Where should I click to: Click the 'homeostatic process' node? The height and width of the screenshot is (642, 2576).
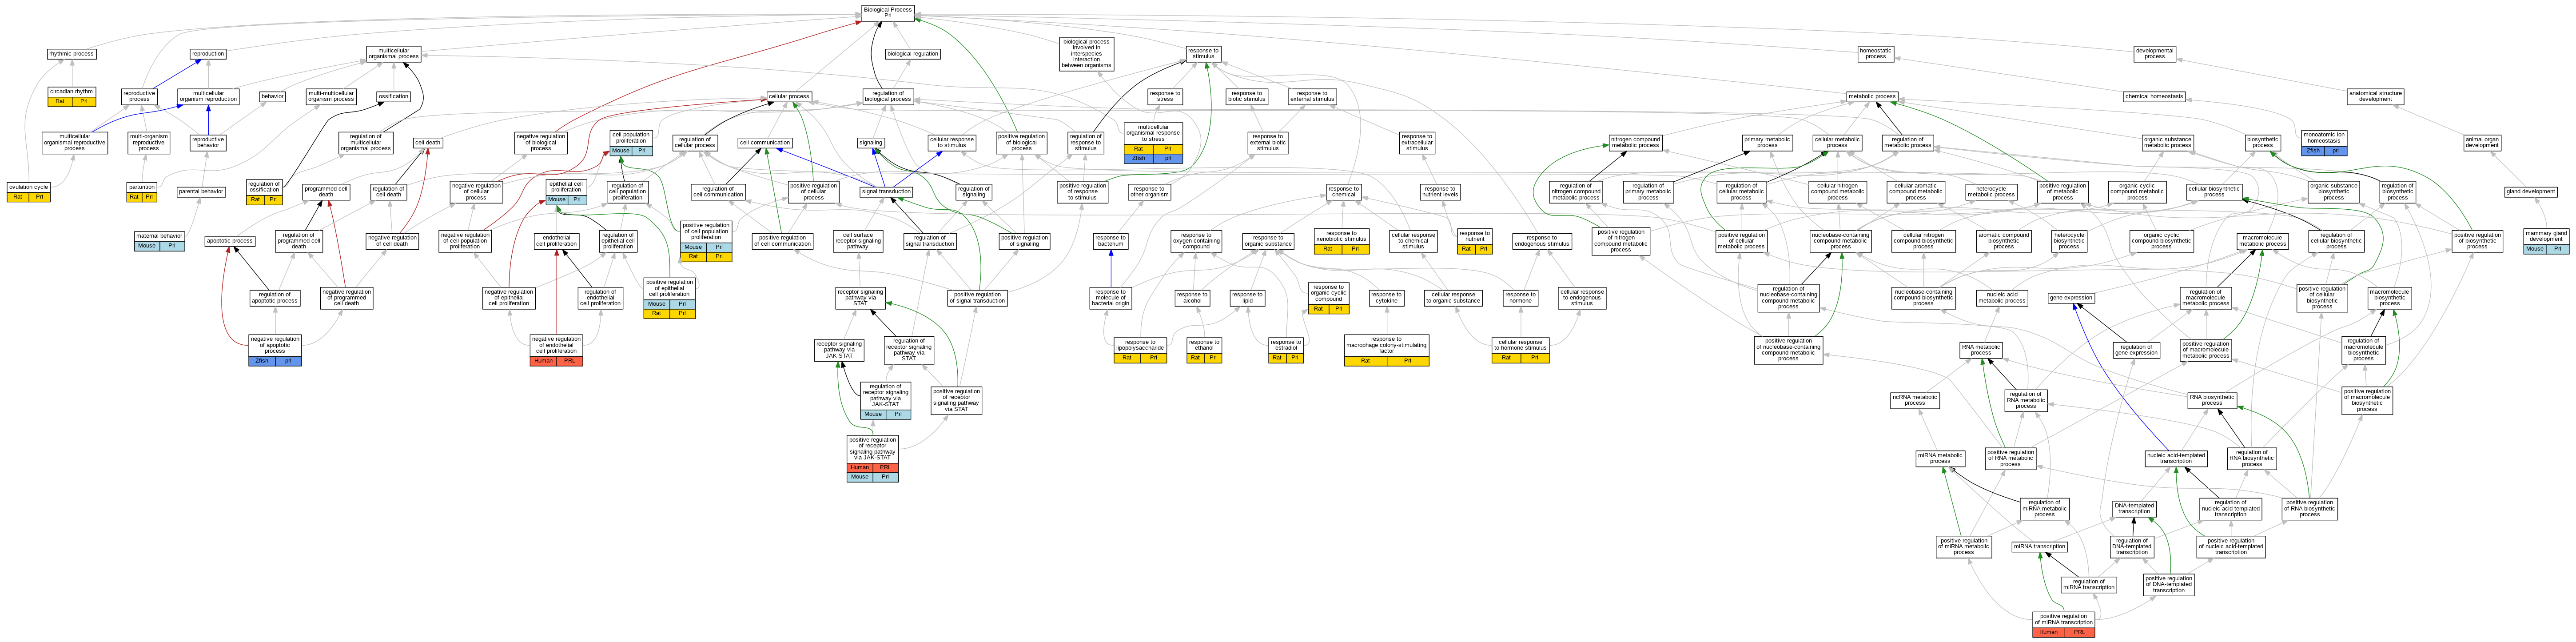point(1875,54)
